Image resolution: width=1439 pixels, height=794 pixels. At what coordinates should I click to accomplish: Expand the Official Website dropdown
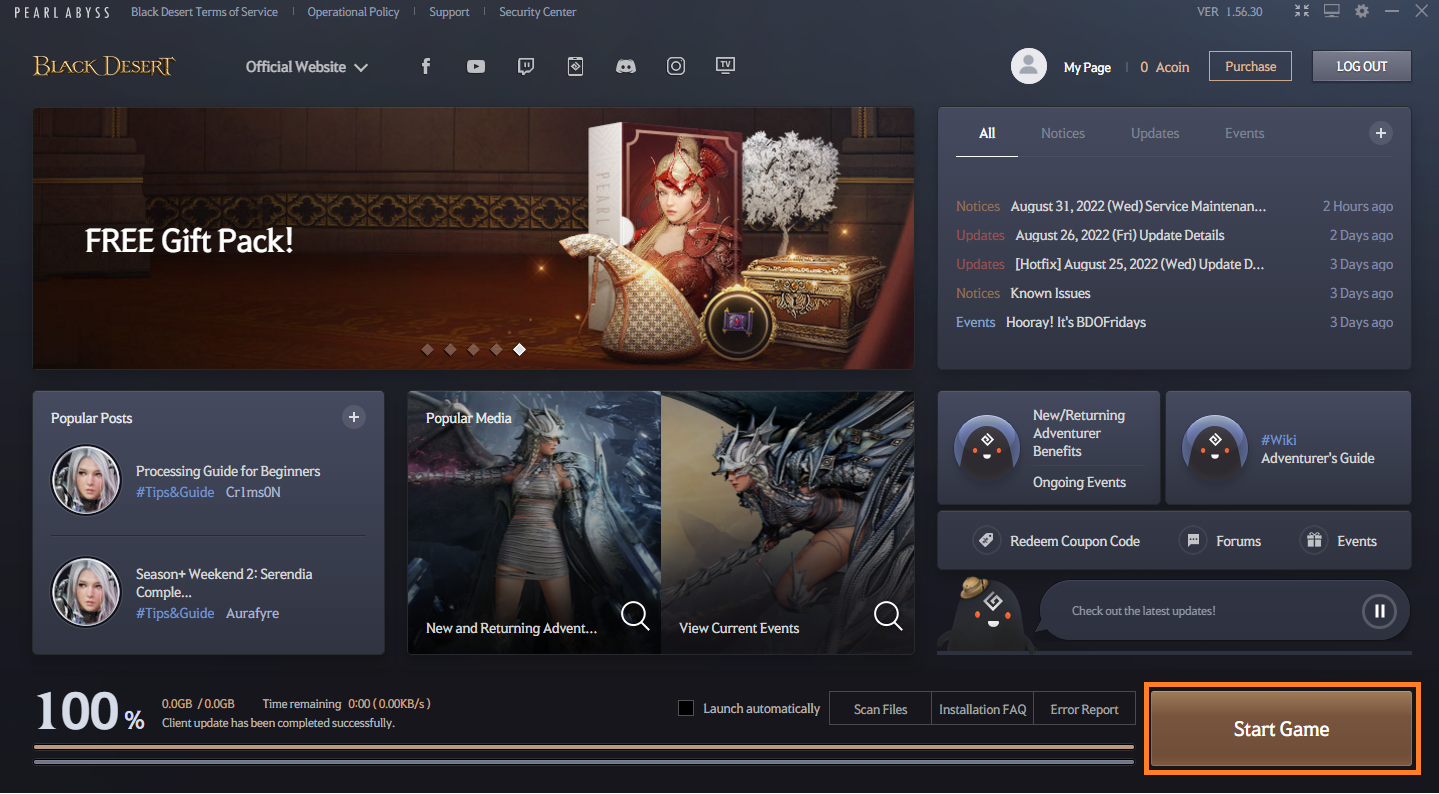click(x=307, y=67)
